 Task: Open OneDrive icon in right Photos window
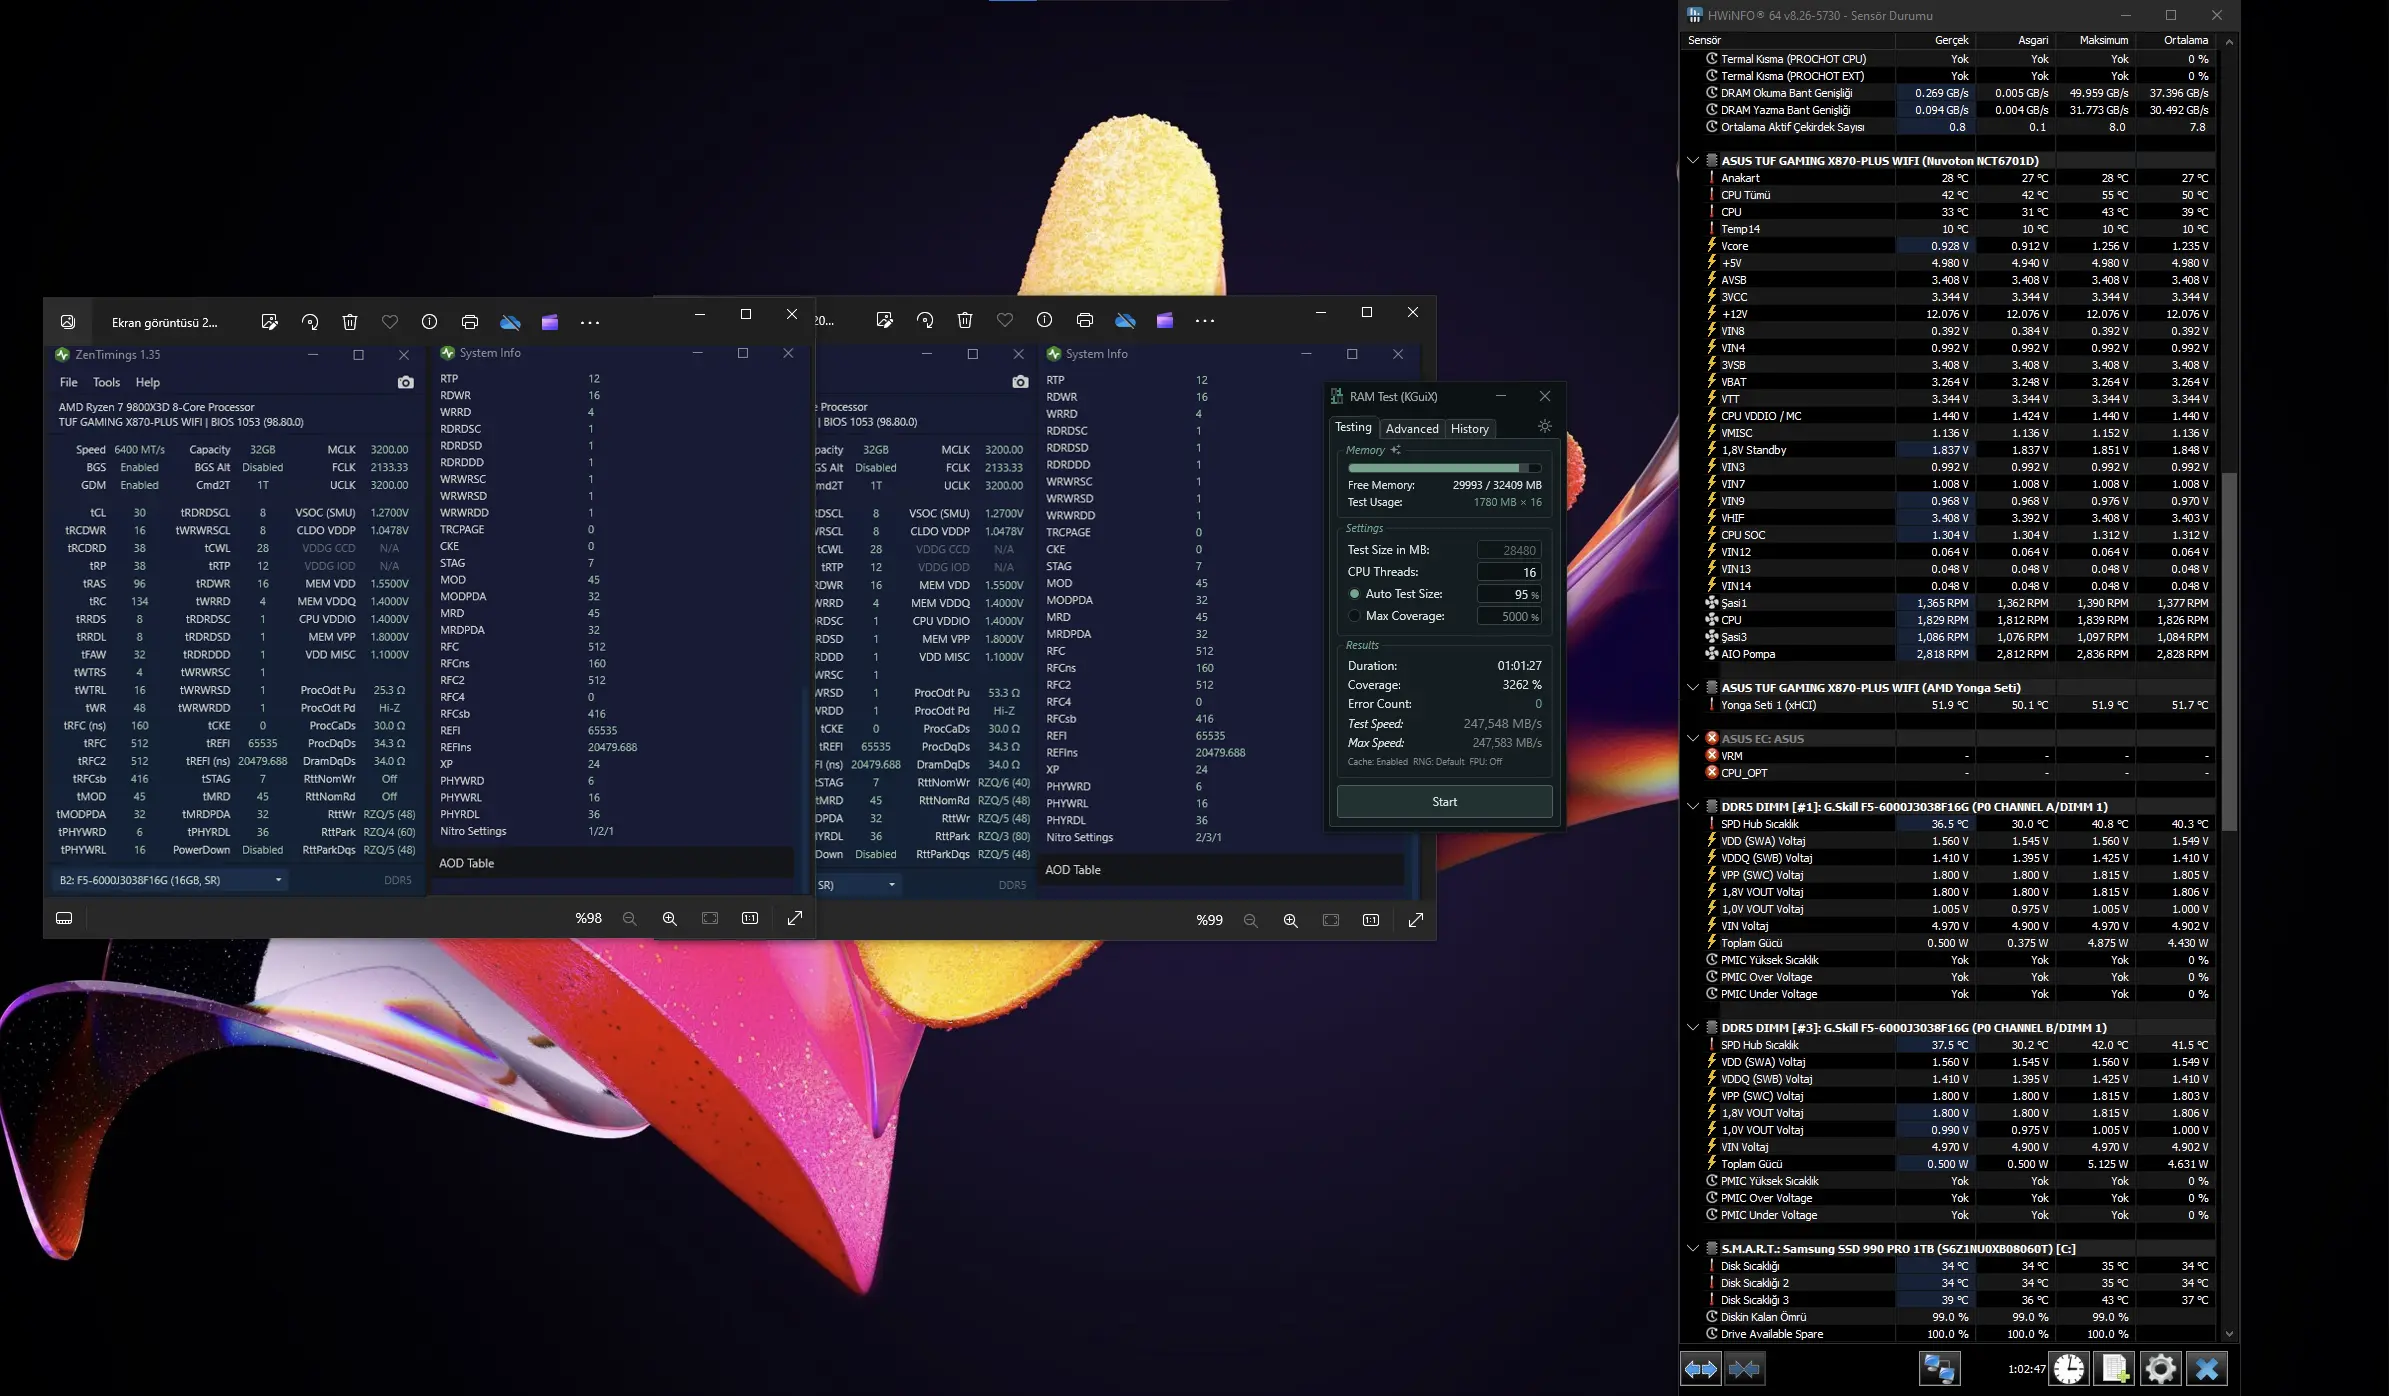click(1125, 320)
